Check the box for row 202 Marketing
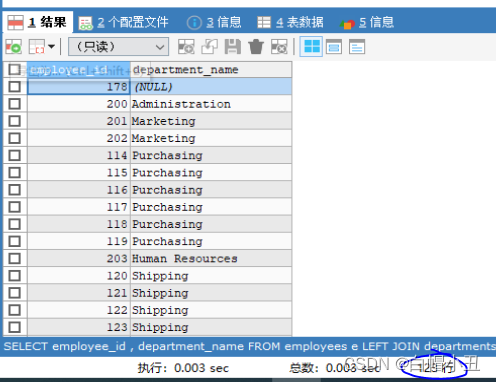 pos(14,138)
